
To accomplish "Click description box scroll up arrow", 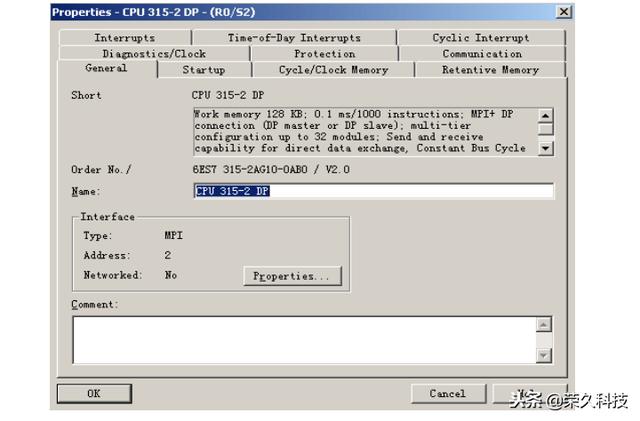I will tap(546, 116).
